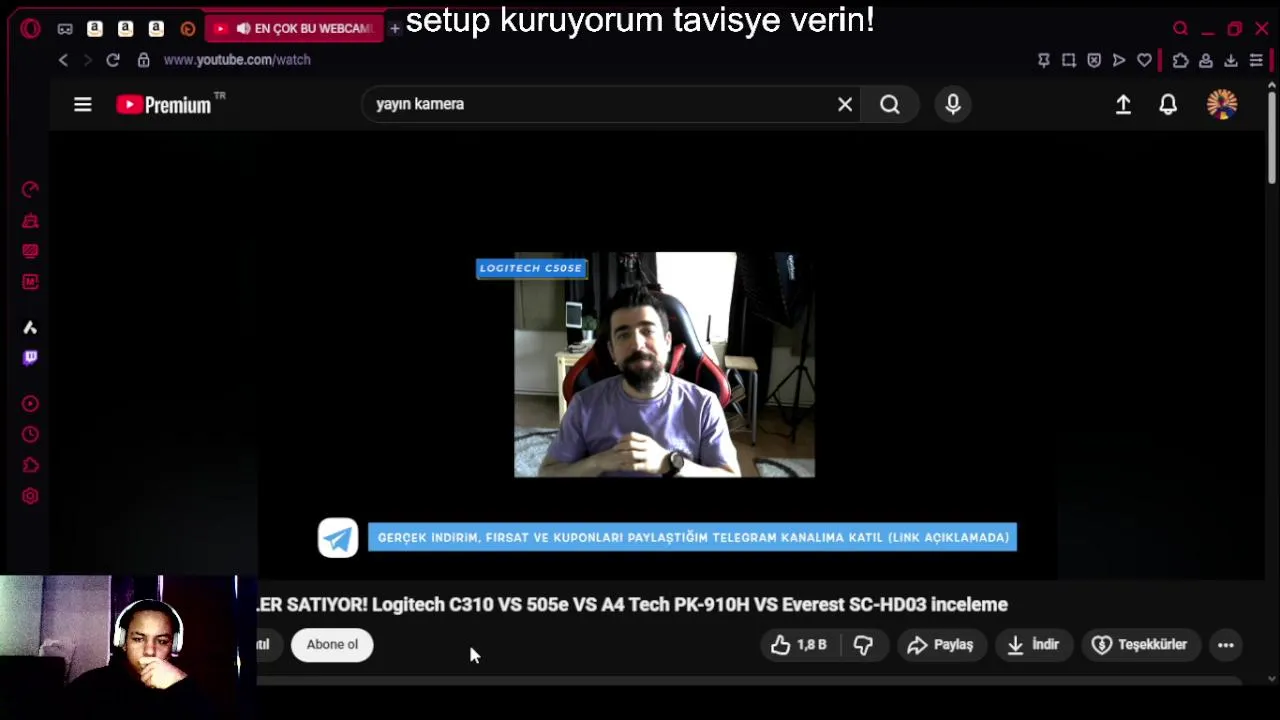1280x720 pixels.
Task: Open the striped panel sidebar icon
Action: (30, 251)
